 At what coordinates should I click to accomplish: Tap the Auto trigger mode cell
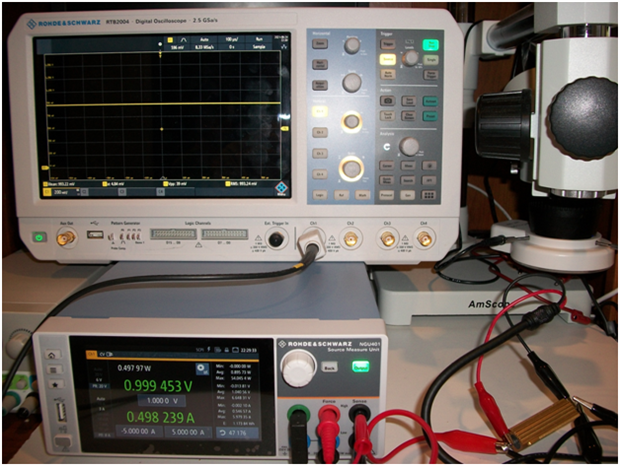coord(204,40)
